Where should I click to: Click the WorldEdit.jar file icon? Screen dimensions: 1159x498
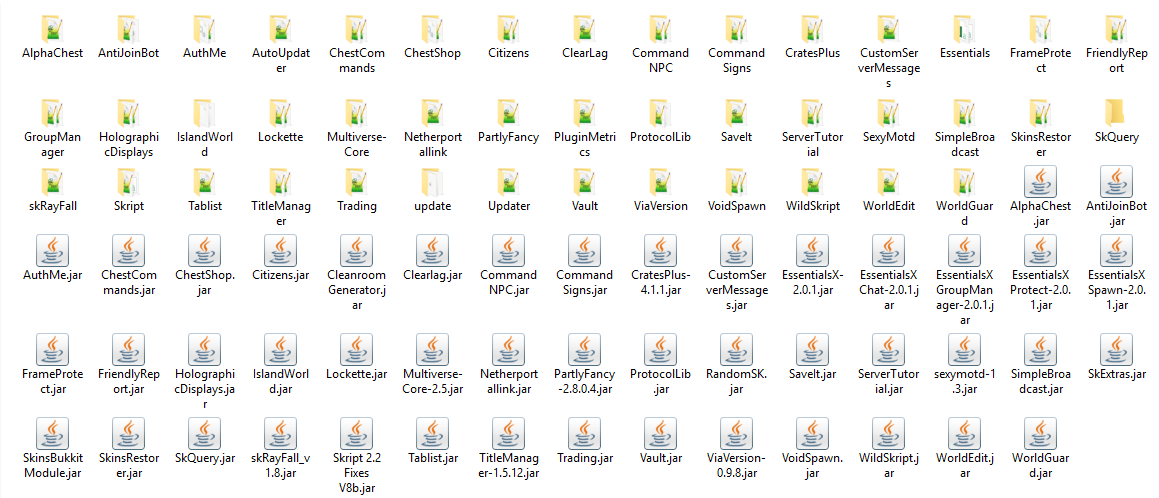tap(965, 433)
